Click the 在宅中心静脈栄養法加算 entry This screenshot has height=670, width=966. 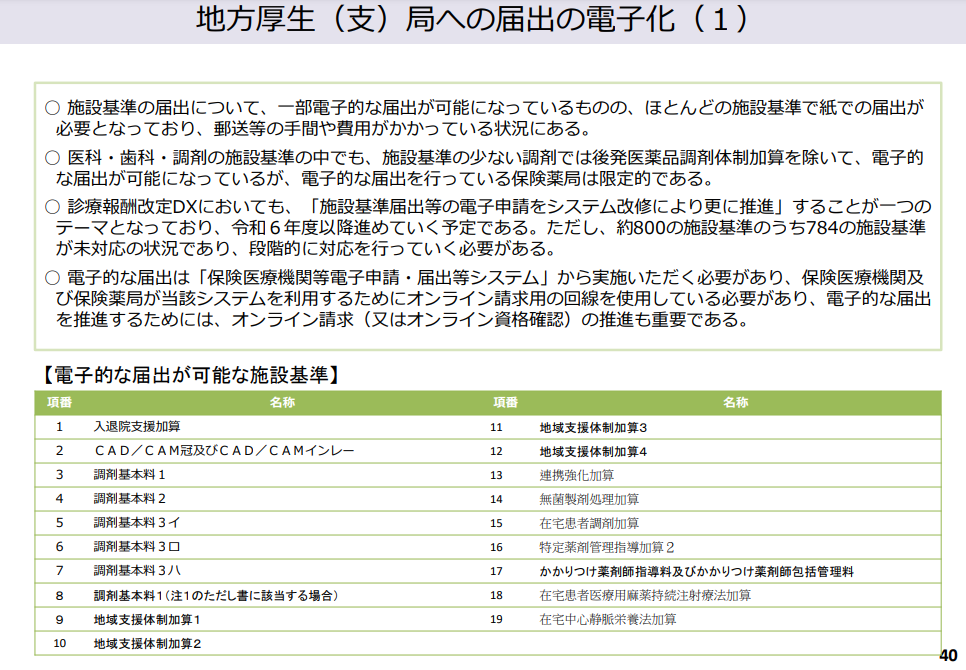(x=608, y=619)
